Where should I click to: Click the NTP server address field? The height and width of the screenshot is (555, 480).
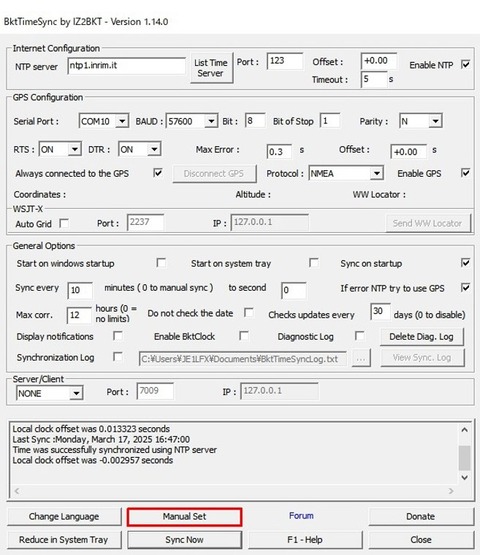click(x=126, y=66)
